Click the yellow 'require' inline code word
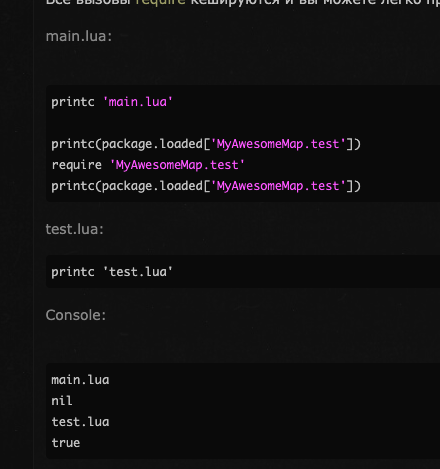Image resolution: width=440 pixels, height=469 pixels. pyautogui.click(x=161, y=2)
